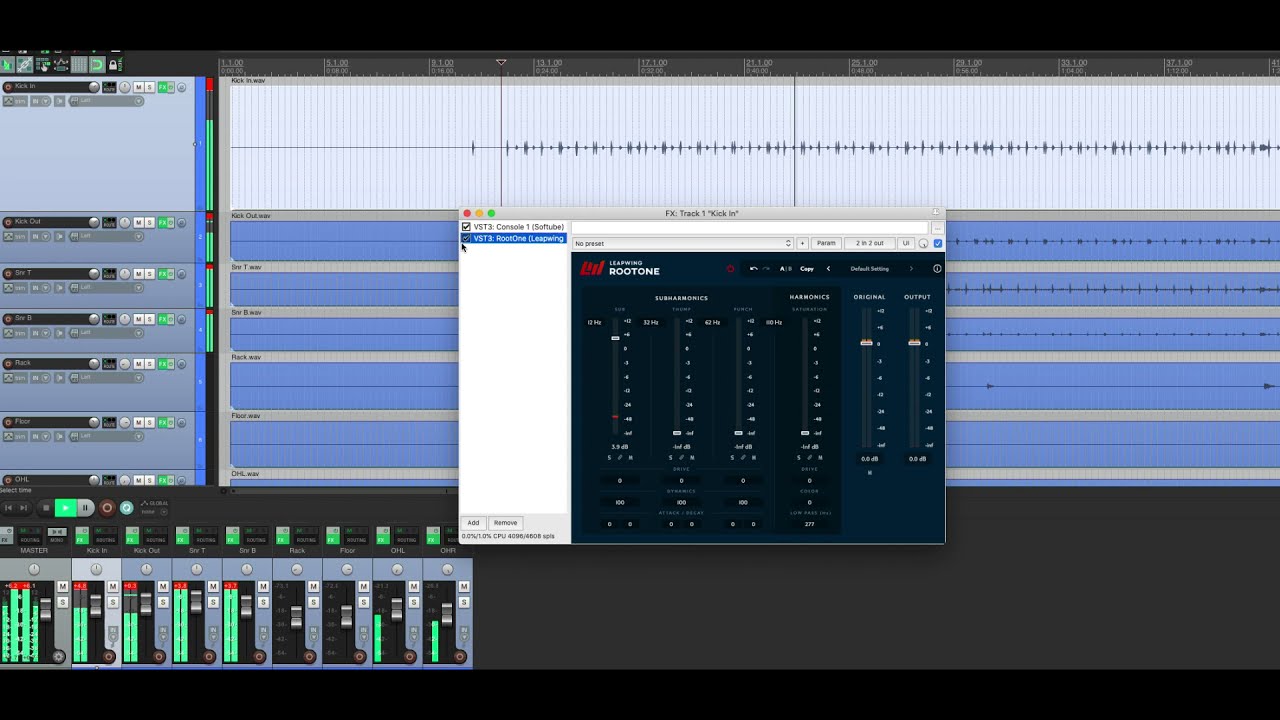The width and height of the screenshot is (1280, 720).
Task: Mute the Kick In mixer channel
Action: 113,587
